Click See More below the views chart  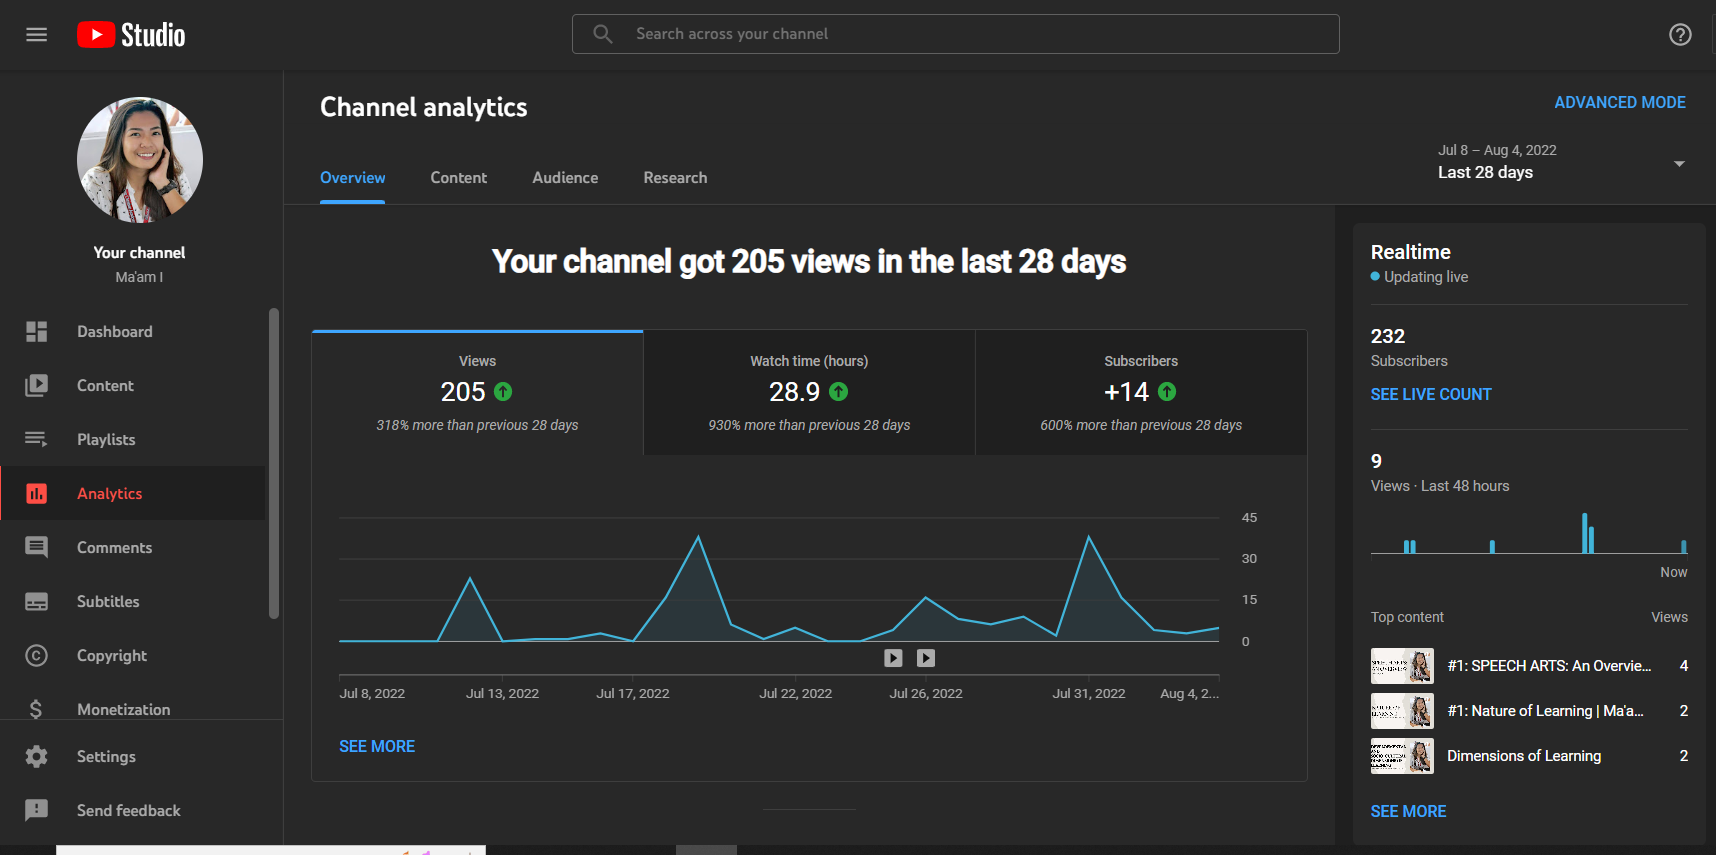tap(377, 747)
